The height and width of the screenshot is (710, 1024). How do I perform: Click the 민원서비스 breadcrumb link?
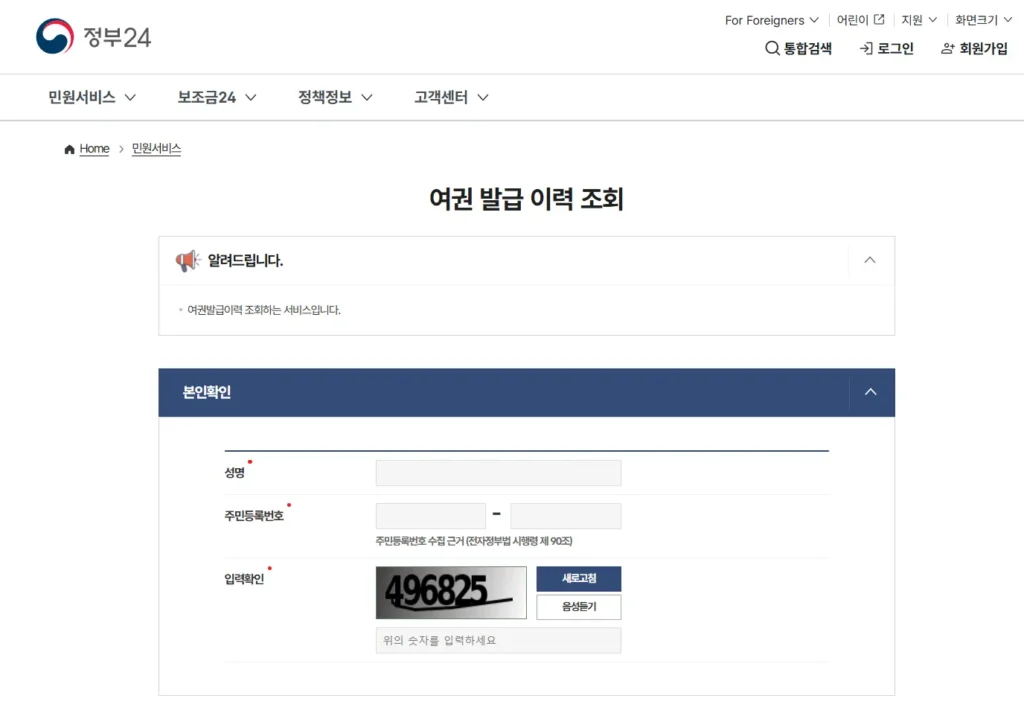(156, 149)
